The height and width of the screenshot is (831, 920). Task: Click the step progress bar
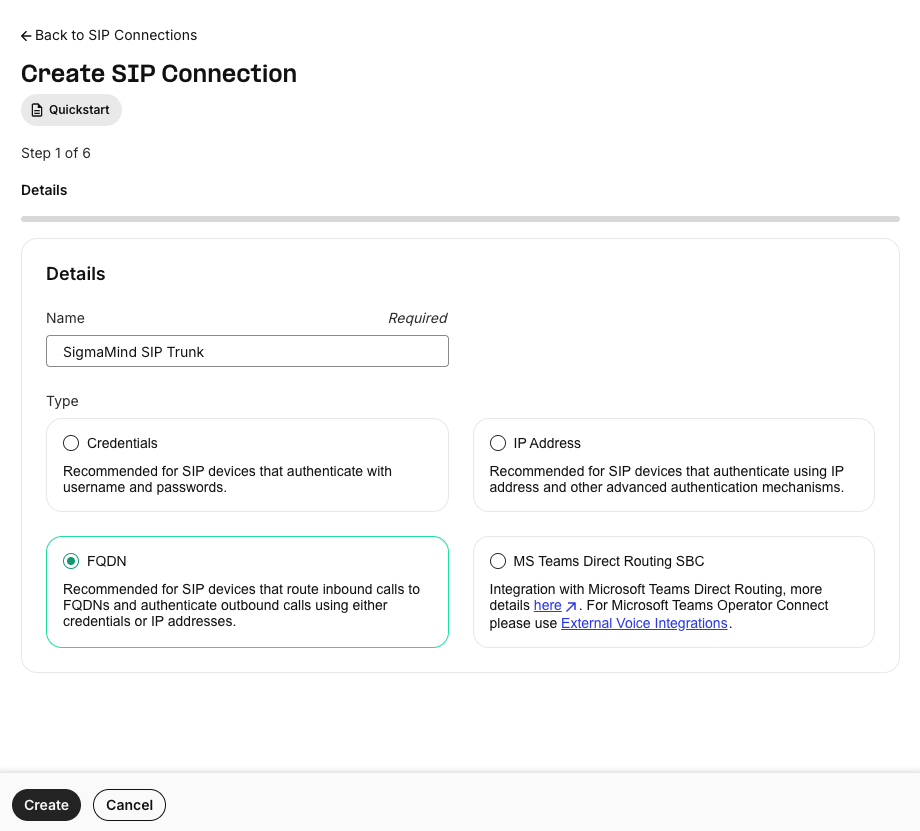460,218
